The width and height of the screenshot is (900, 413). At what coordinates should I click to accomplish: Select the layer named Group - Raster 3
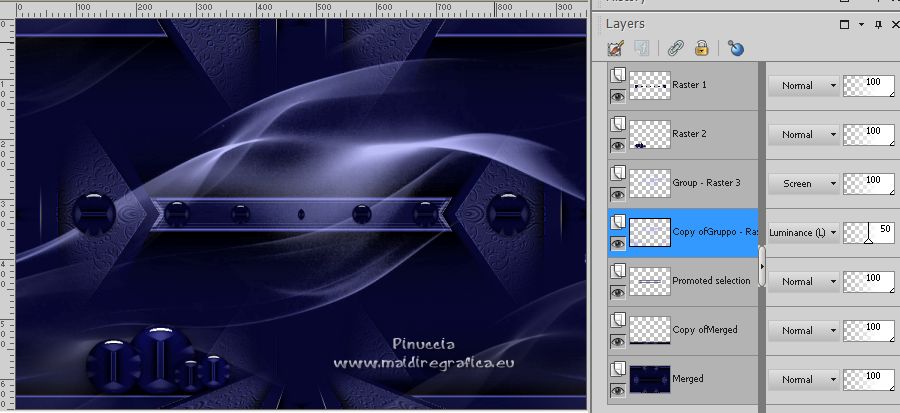tap(707, 183)
